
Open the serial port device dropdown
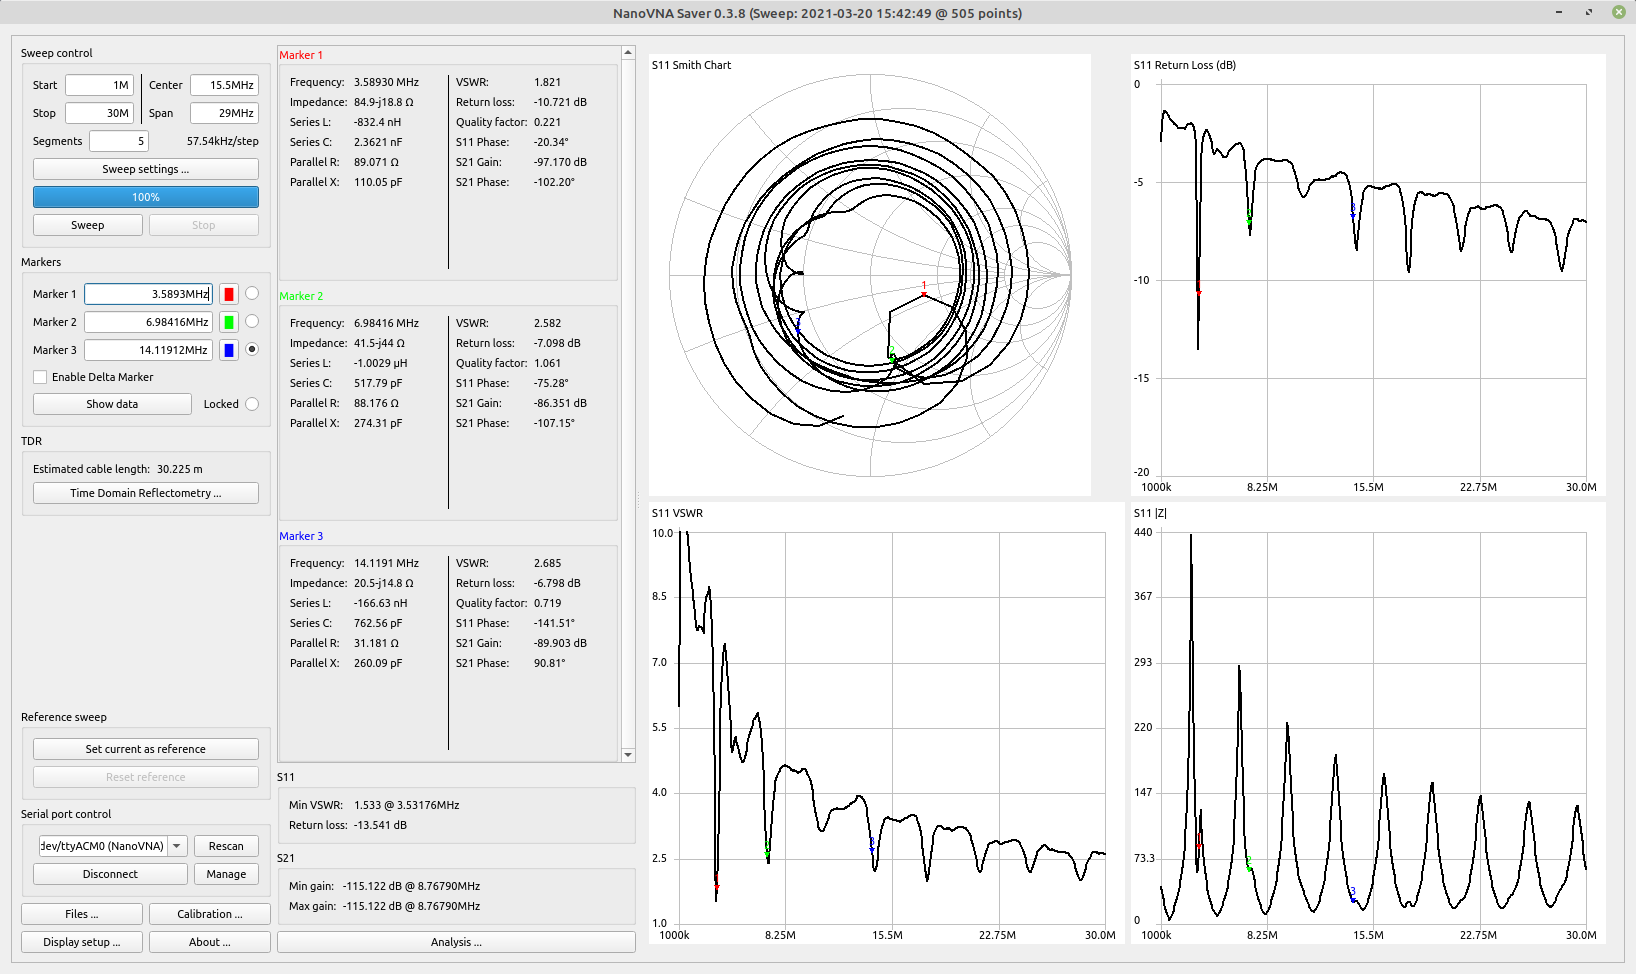pyautogui.click(x=177, y=846)
